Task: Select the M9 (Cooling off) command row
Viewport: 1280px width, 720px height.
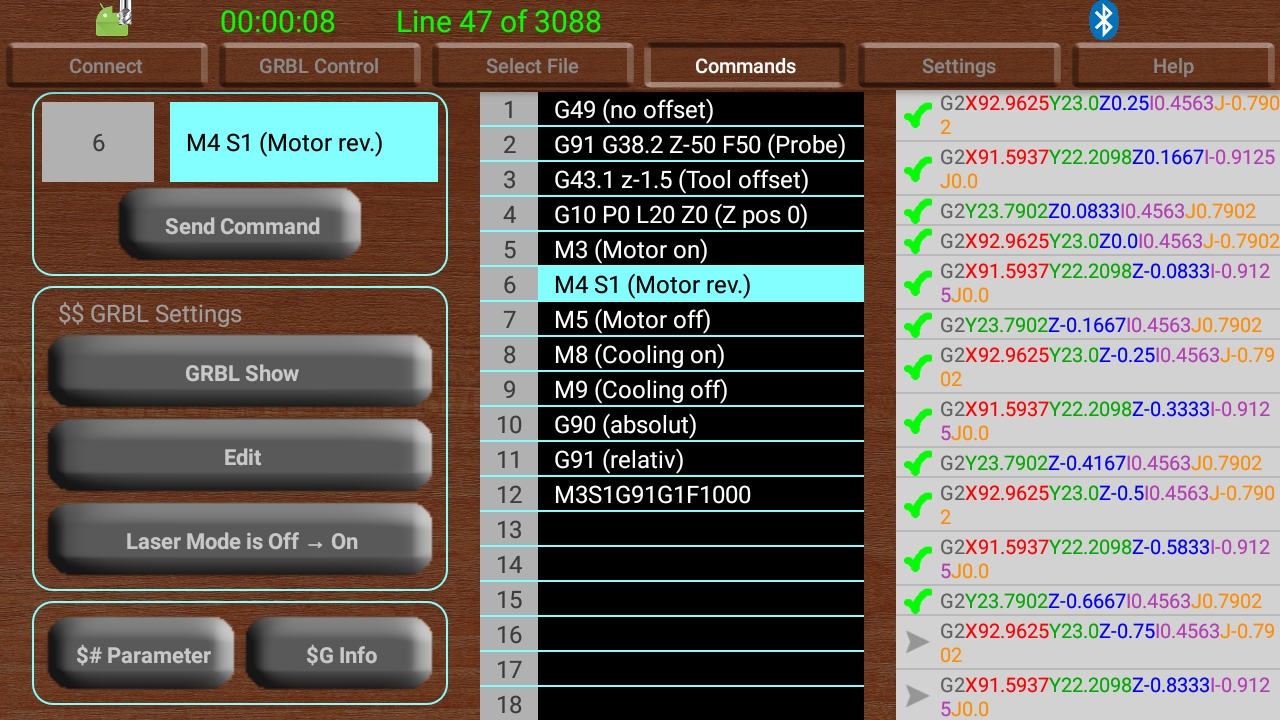Action: [672, 390]
